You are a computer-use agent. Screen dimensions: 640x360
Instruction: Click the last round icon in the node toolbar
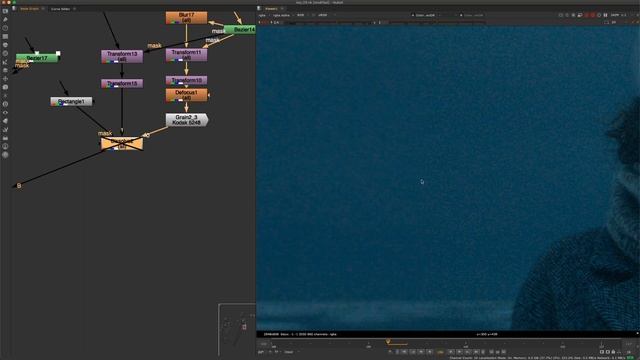pyautogui.click(x=5, y=155)
